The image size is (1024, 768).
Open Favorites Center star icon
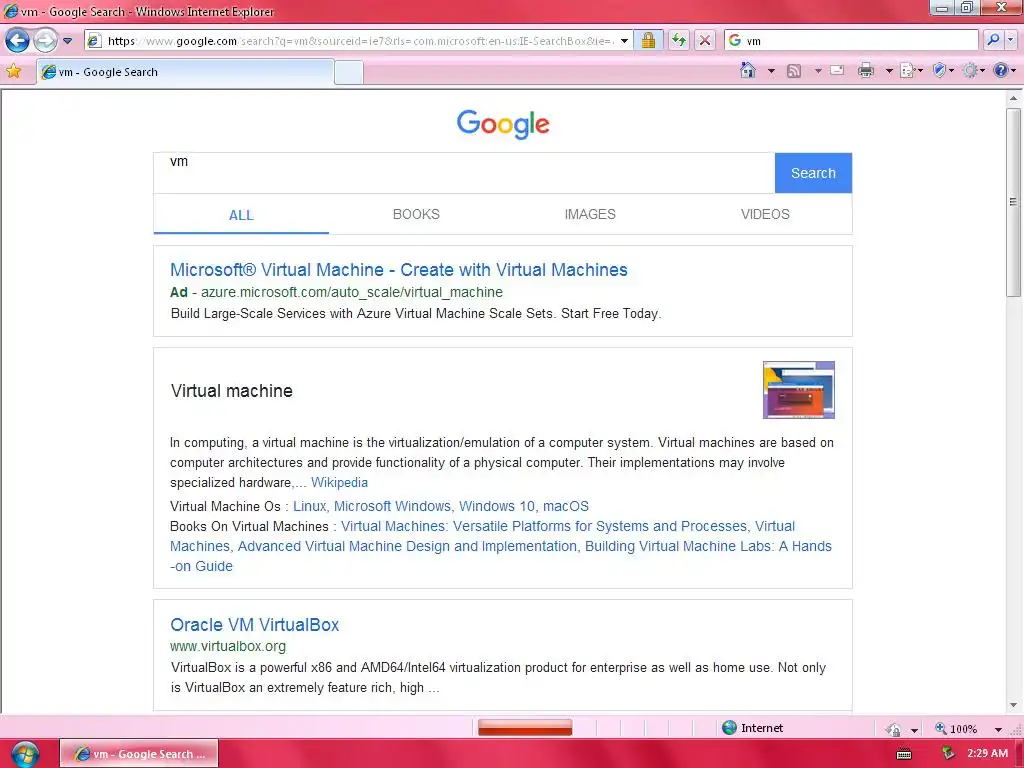[x=14, y=71]
